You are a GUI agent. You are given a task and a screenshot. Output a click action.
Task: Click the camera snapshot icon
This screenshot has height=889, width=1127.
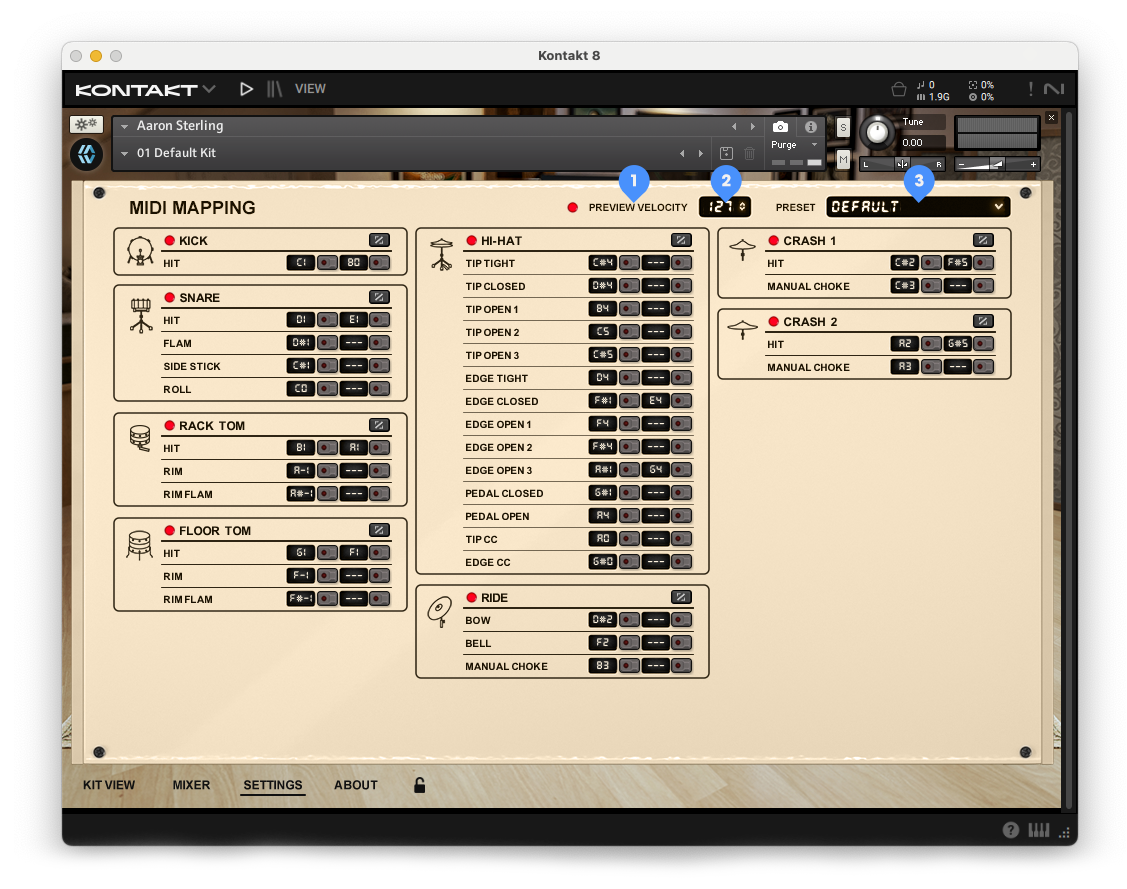781,127
